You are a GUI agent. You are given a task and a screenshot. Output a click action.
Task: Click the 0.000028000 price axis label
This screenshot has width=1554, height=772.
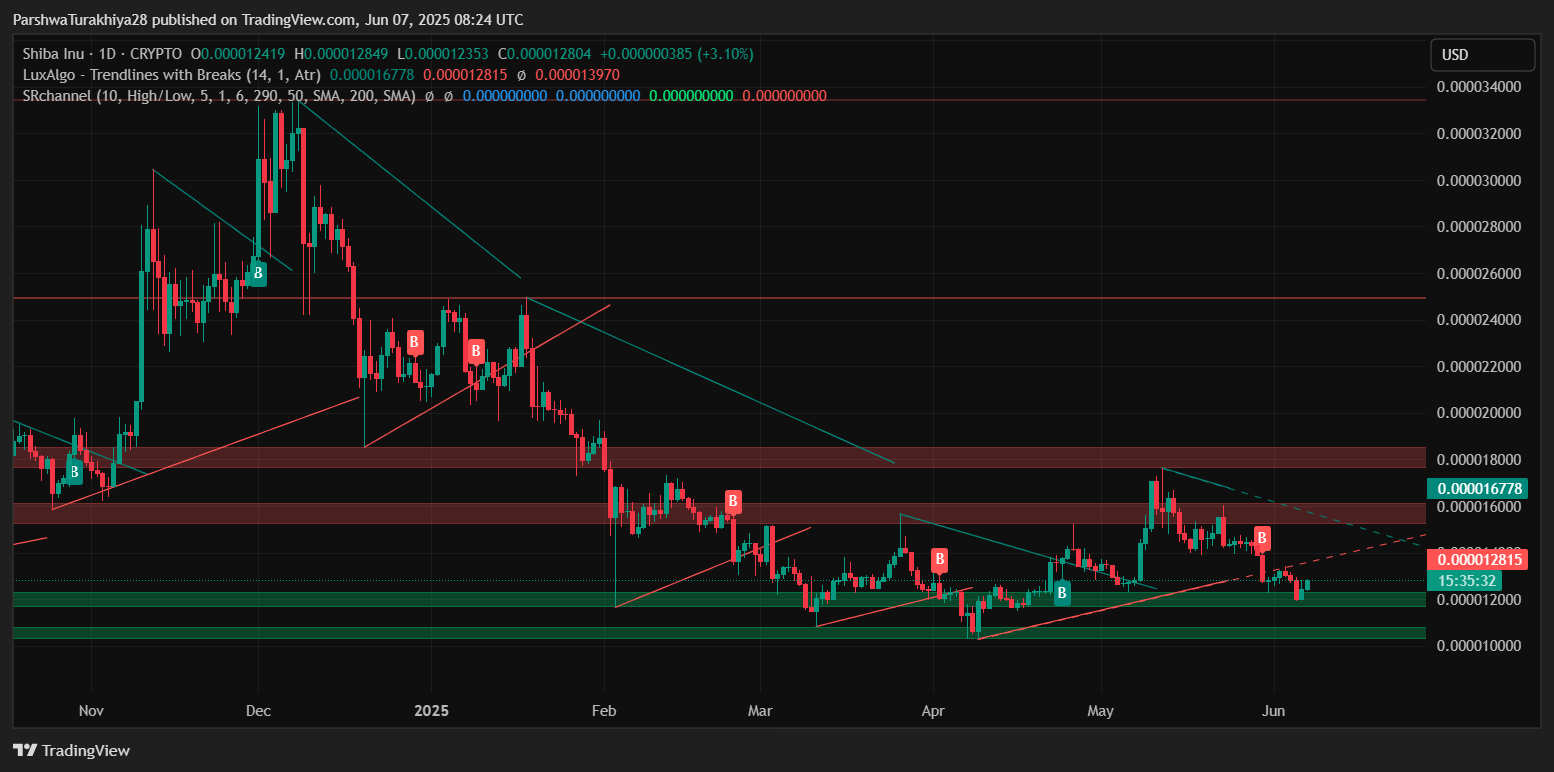point(1479,227)
